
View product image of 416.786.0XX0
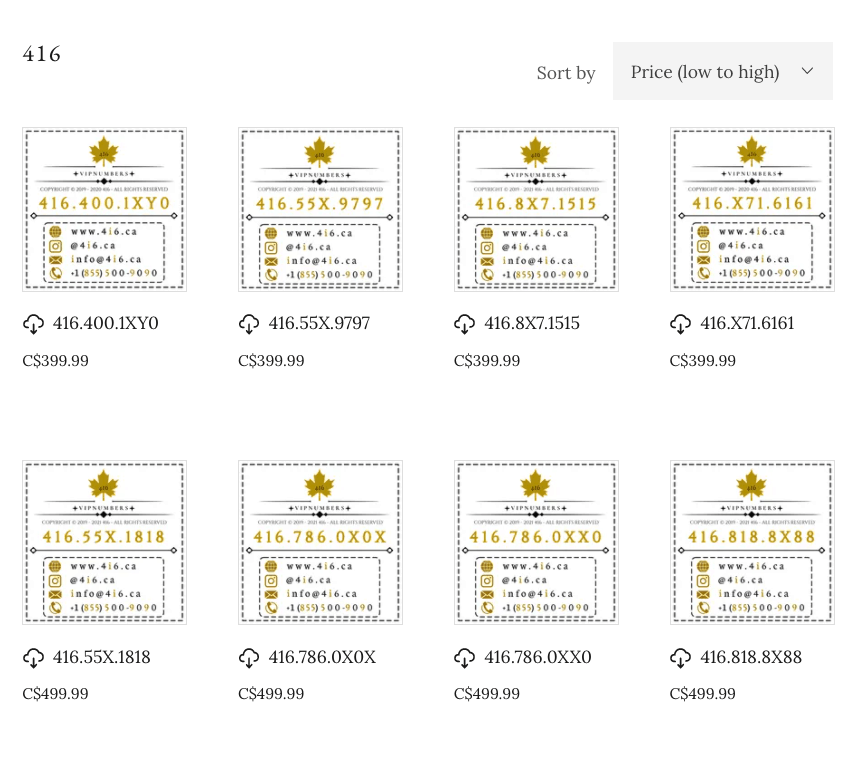pyautogui.click(x=536, y=542)
